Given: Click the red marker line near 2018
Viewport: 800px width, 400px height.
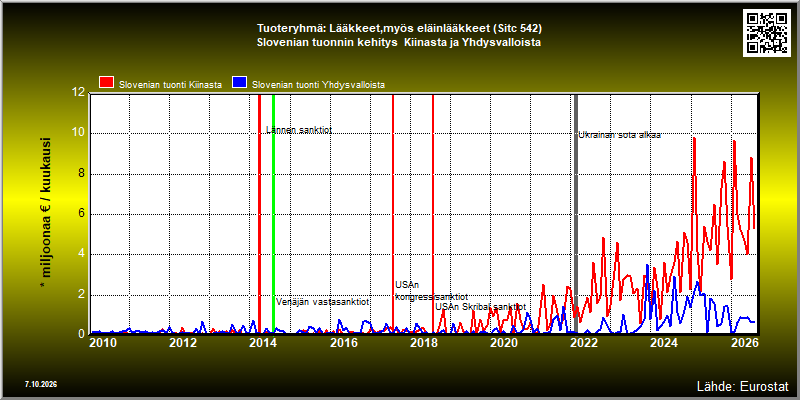Looking at the screenshot, I should click(x=433, y=214).
